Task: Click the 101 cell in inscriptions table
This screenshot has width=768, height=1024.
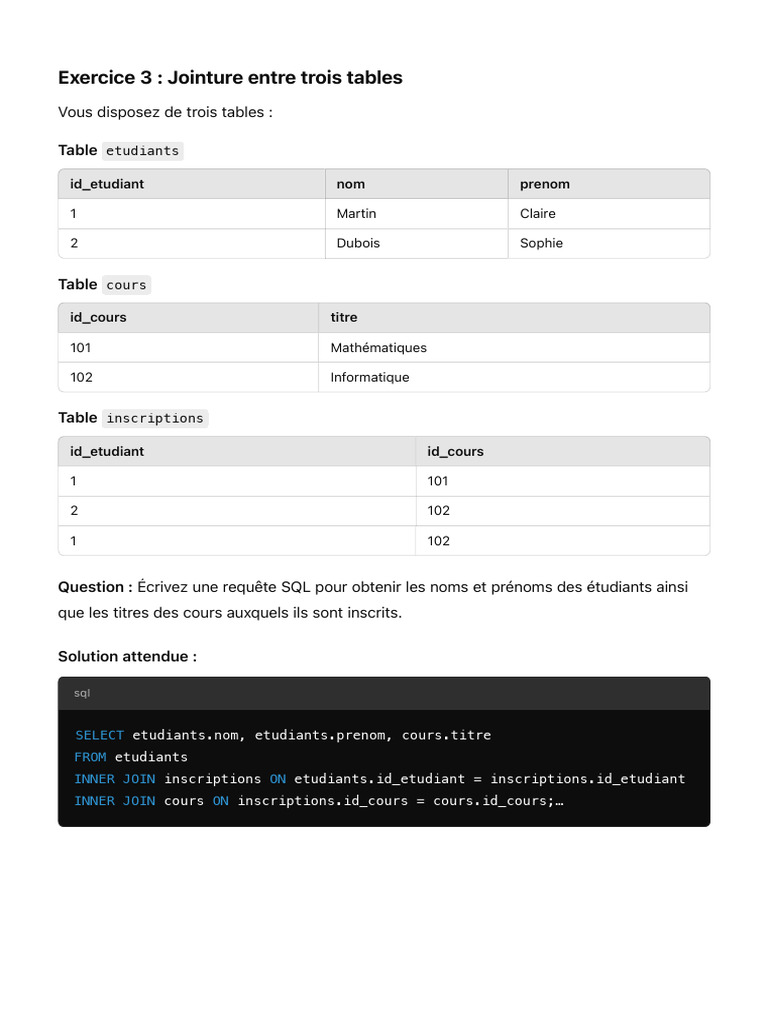Action: point(562,481)
